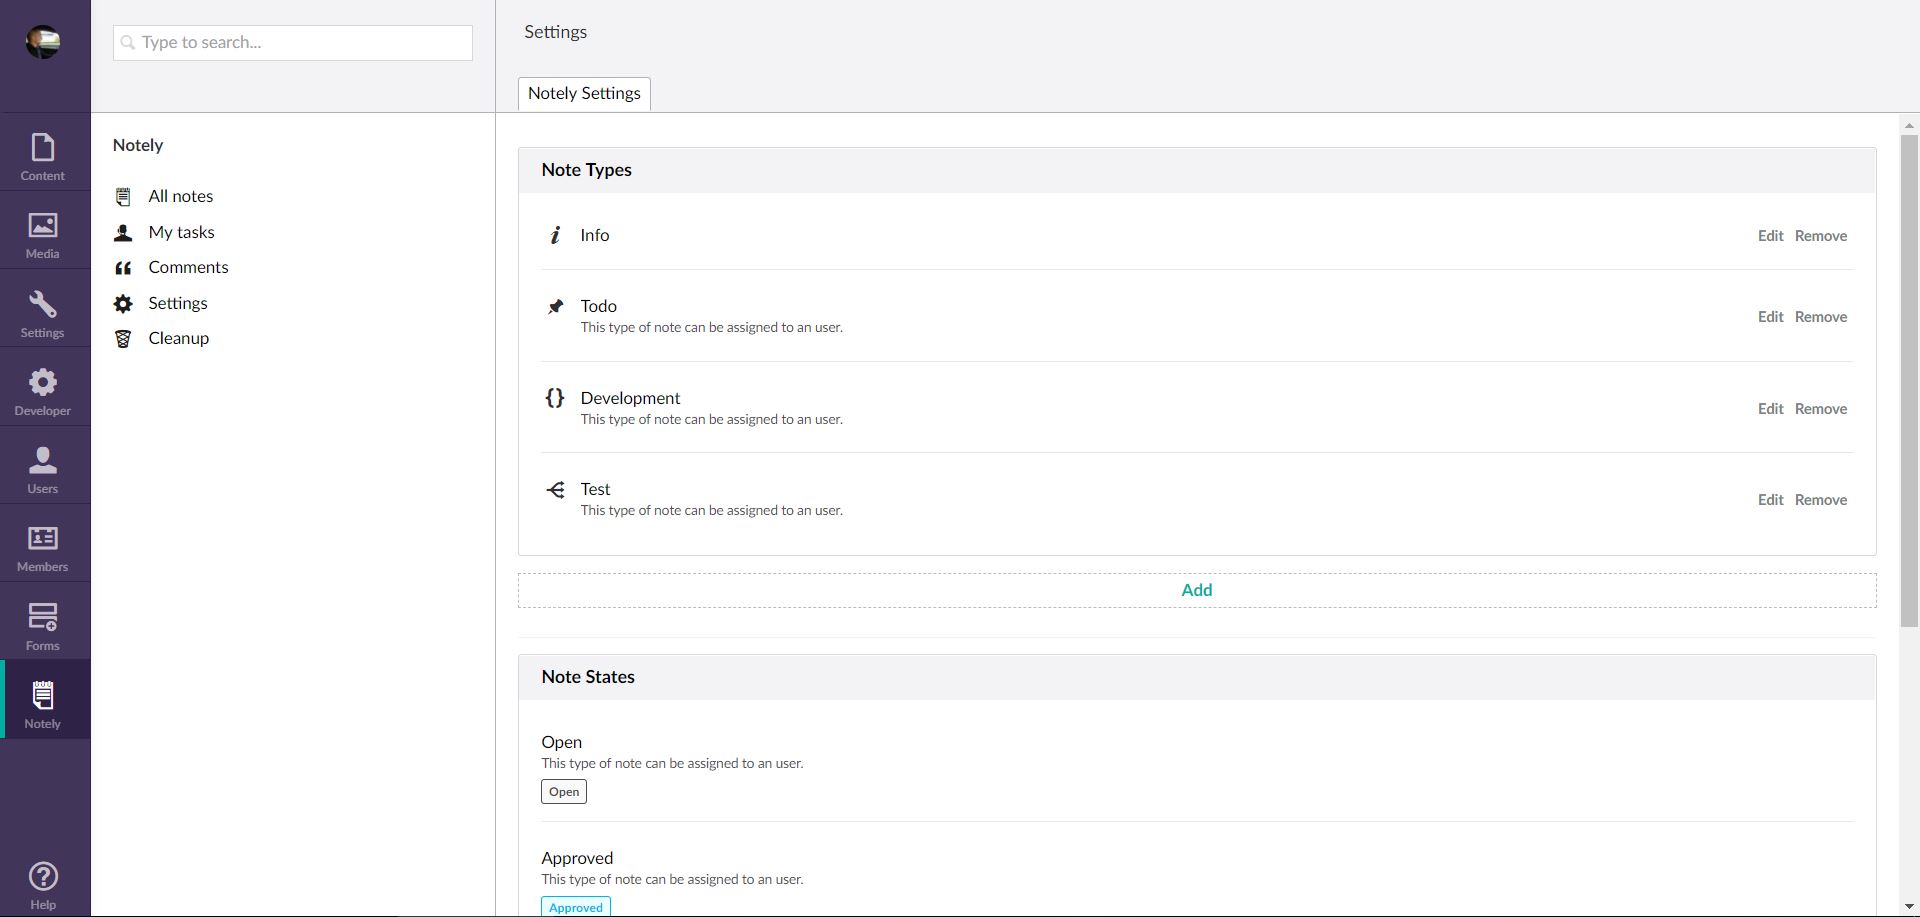
Task: Click the Info note type name
Action: point(595,235)
